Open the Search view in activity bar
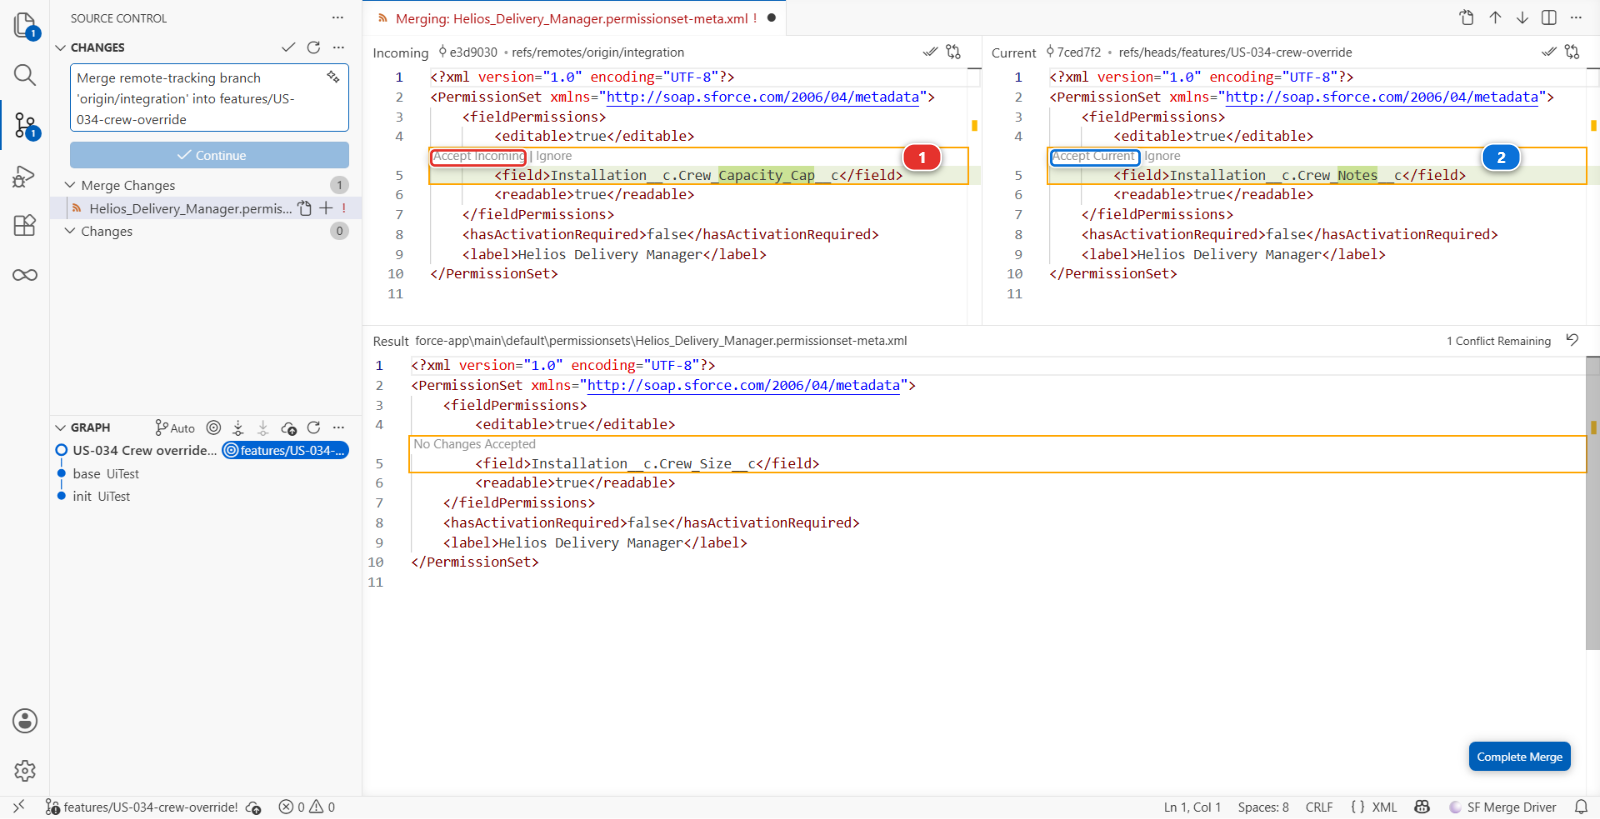 [x=25, y=75]
